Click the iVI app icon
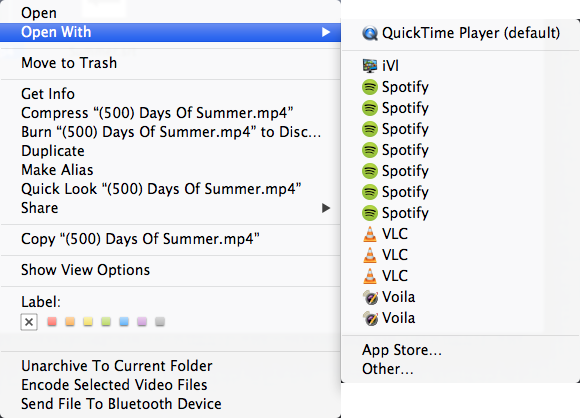This screenshot has height=418, width=580. 370,66
